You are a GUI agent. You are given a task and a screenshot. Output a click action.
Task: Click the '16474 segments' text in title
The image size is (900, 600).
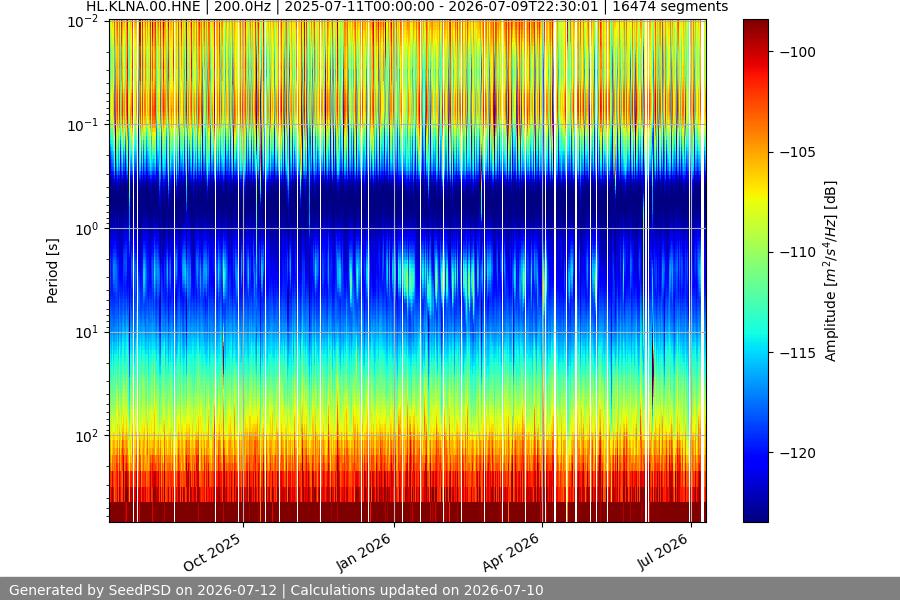[x=670, y=7]
